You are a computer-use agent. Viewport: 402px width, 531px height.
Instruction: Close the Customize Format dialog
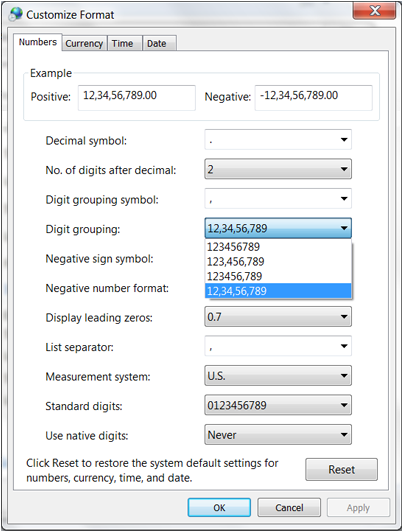pos(374,10)
